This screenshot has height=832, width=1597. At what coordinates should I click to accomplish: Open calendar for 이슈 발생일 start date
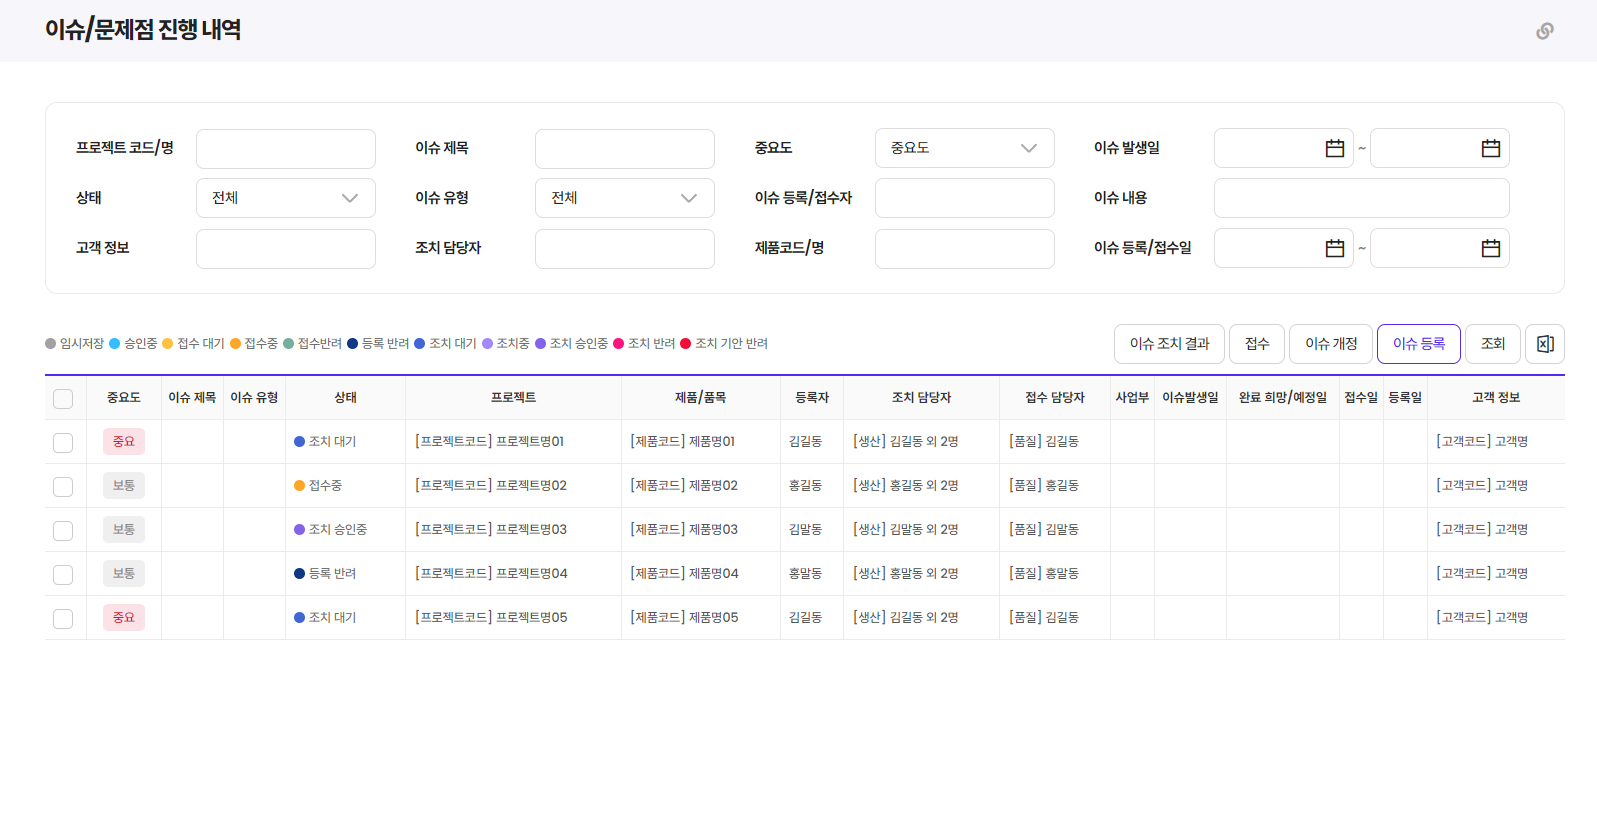coord(1334,148)
